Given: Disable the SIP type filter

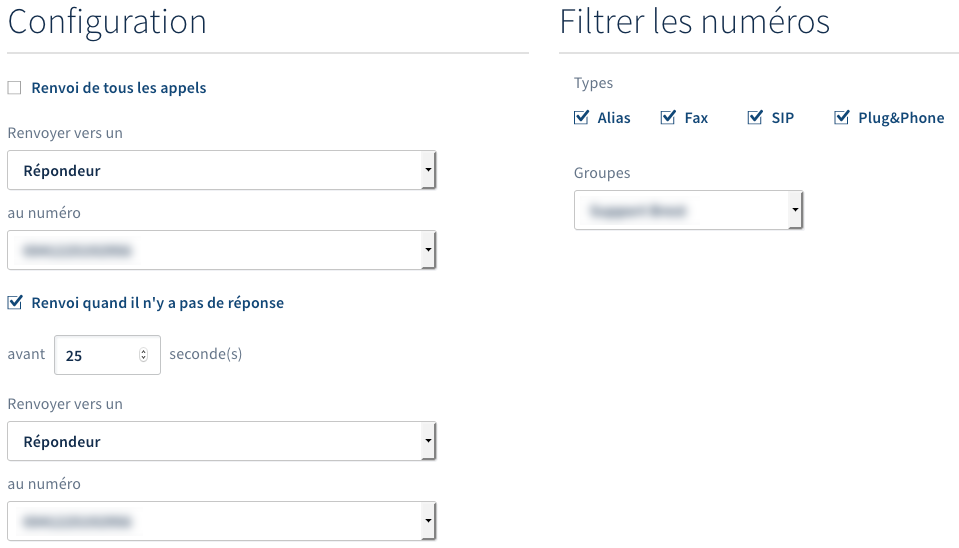Looking at the screenshot, I should tap(755, 117).
